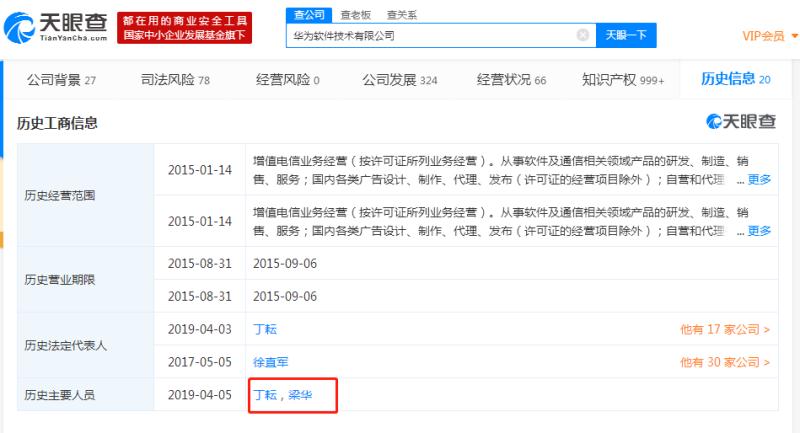Image resolution: width=800 pixels, height=433 pixels.
Task: Open the VIP会员 link
Action: 763,36
